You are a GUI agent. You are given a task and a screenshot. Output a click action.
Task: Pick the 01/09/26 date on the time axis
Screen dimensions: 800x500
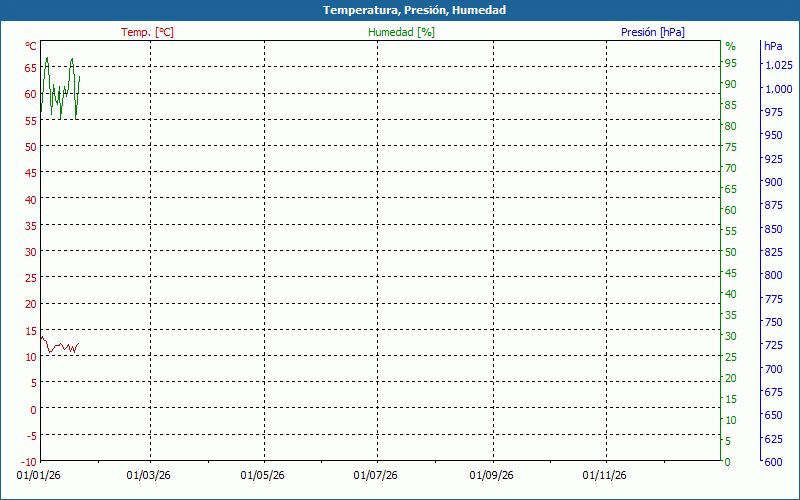493,476
